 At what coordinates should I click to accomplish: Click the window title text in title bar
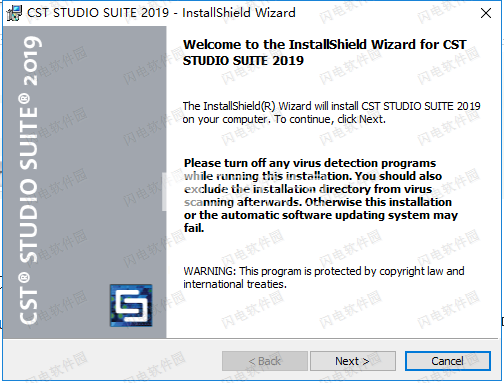point(161,13)
